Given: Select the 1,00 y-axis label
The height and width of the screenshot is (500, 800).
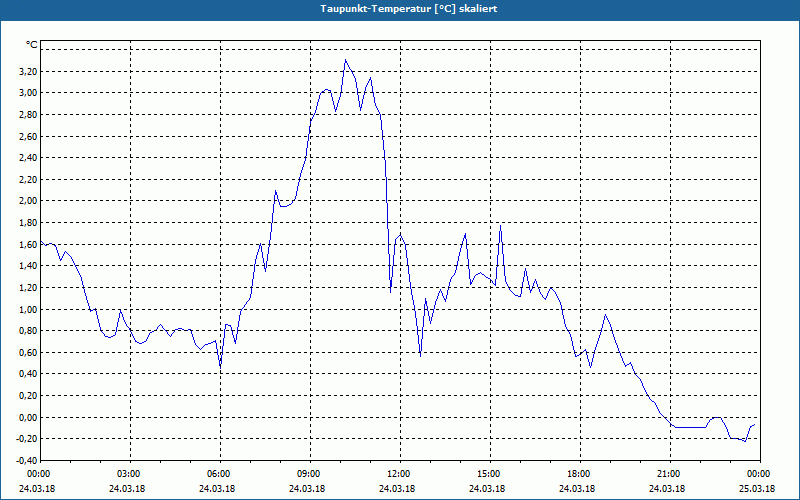Looking at the screenshot, I should click(x=27, y=309).
